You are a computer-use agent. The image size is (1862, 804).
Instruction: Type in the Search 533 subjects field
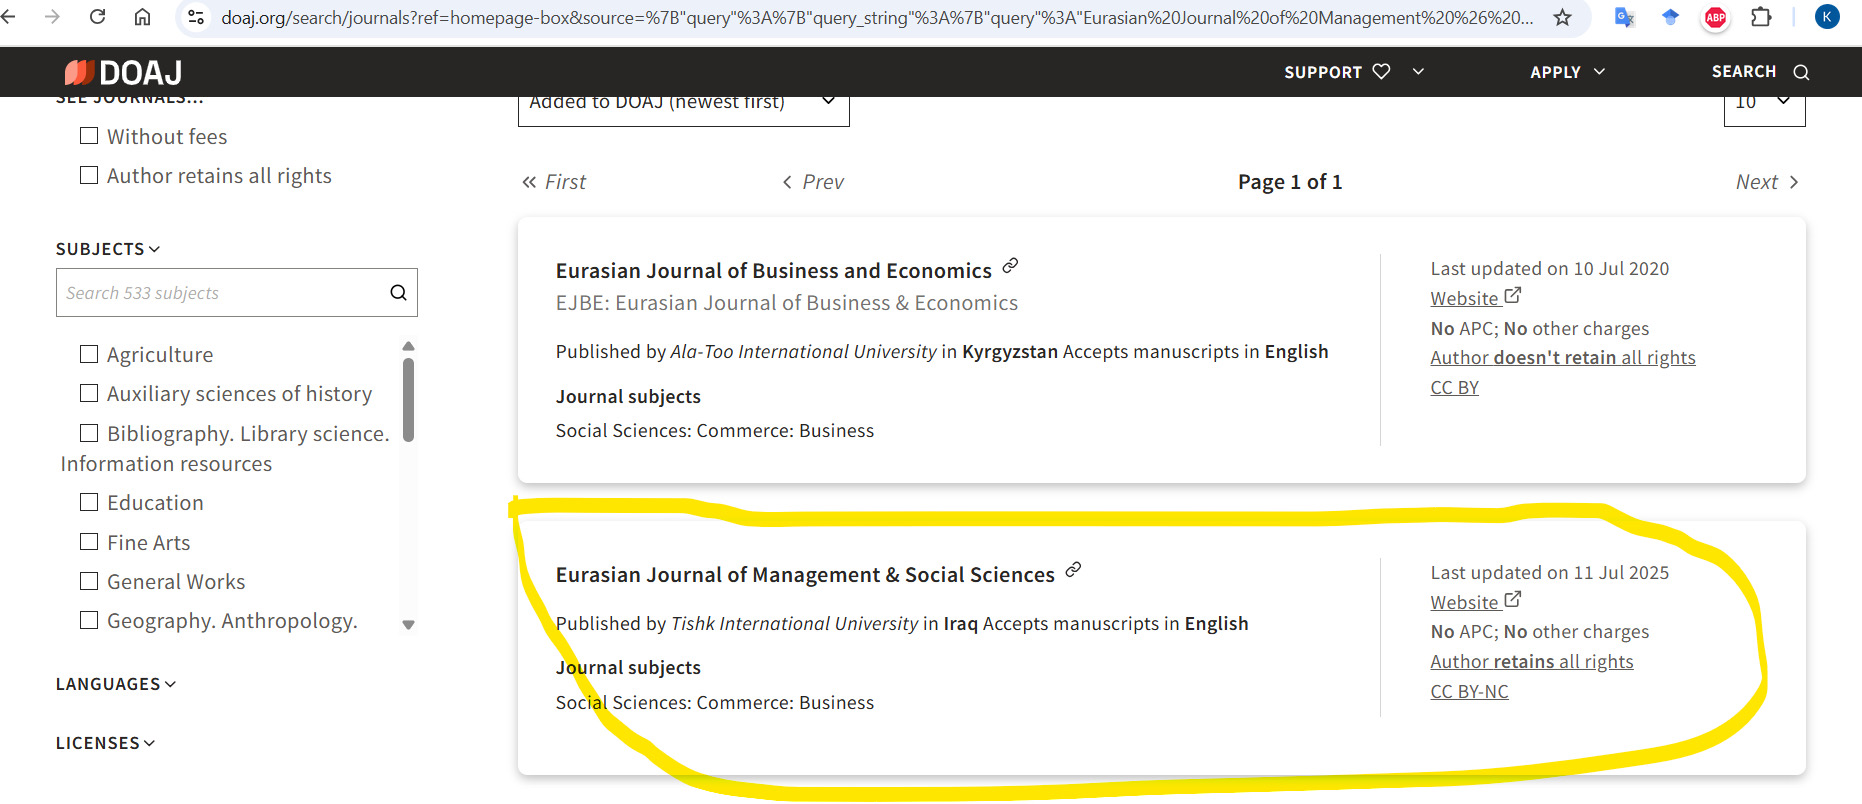[220, 293]
